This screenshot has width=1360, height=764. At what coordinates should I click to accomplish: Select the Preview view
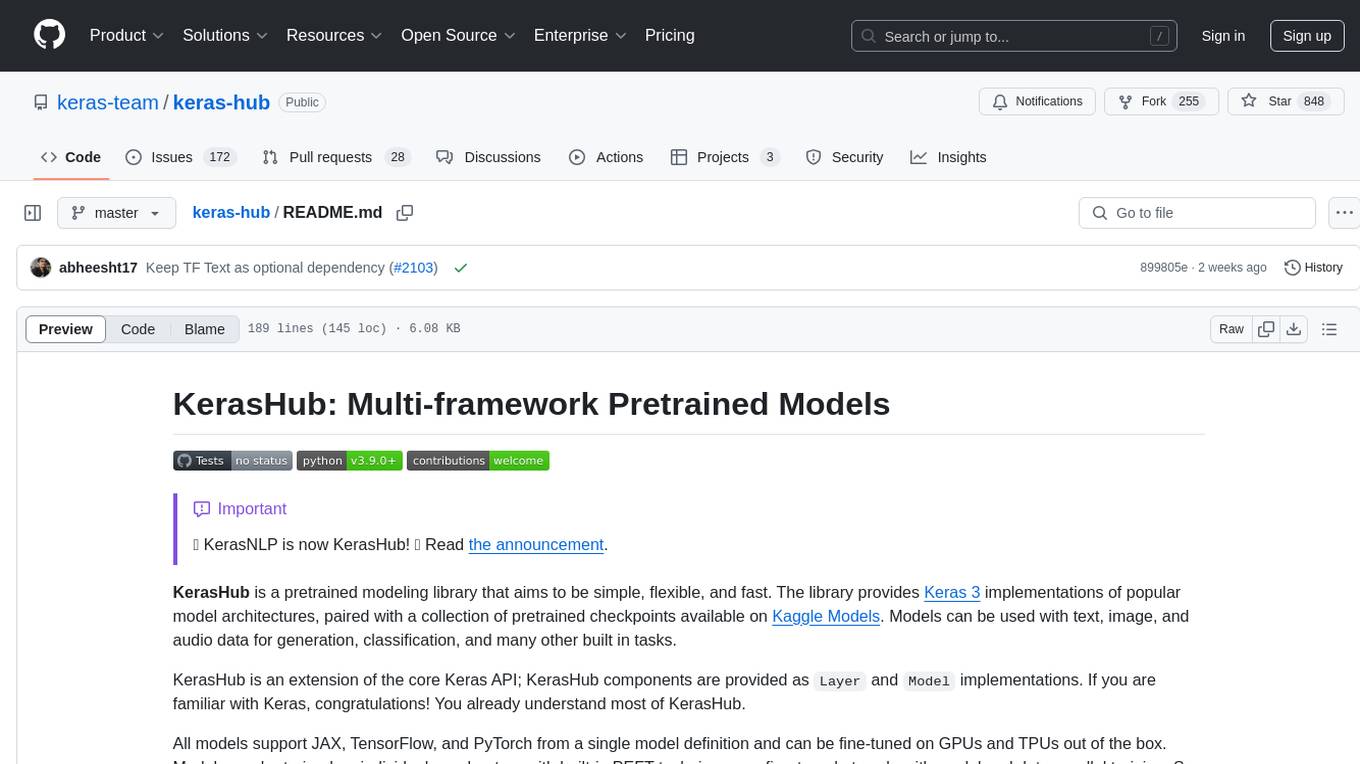tap(66, 329)
